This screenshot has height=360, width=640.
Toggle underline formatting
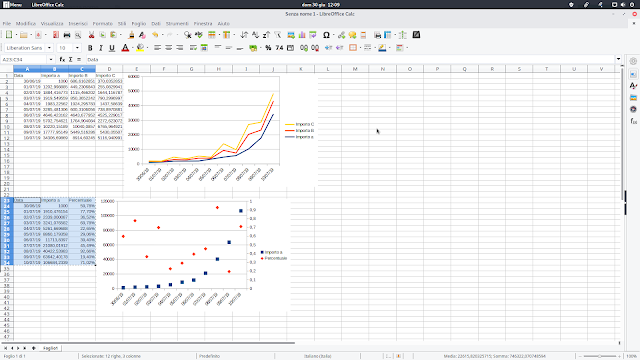112,48
